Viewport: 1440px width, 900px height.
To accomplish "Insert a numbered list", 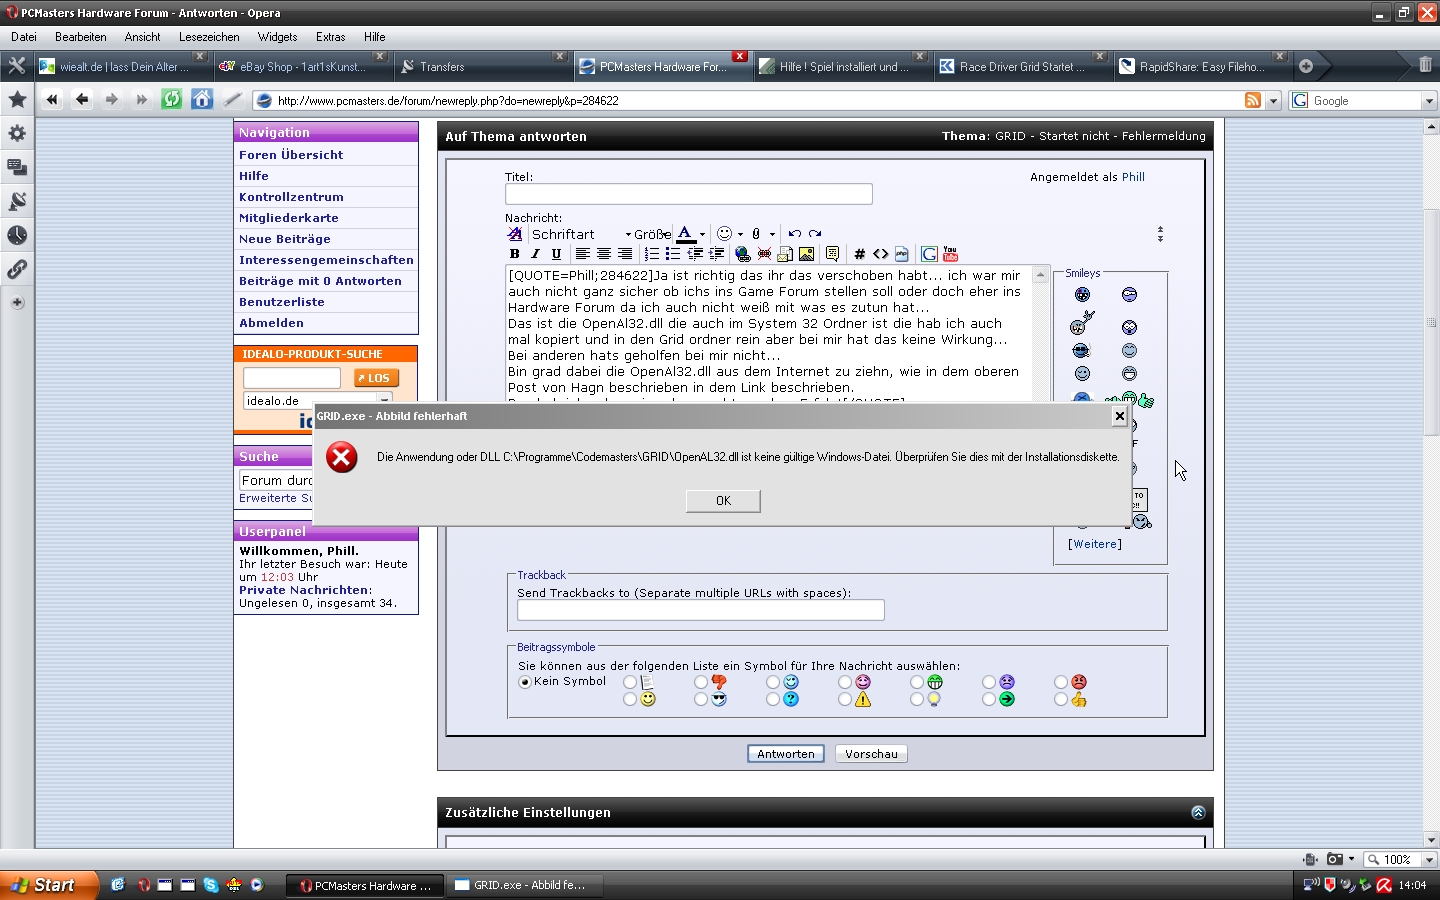I will tap(651, 254).
